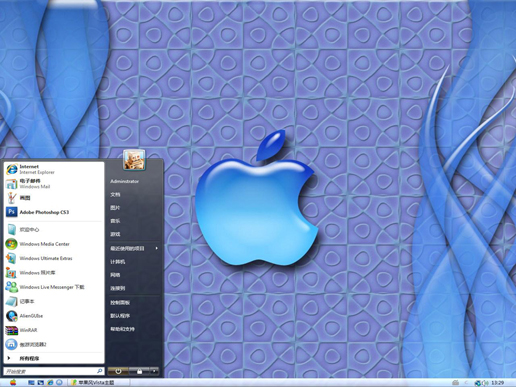Screen dimensions: 516x387
Task: Expand the recent items submenu arrow
Action: coord(156,248)
